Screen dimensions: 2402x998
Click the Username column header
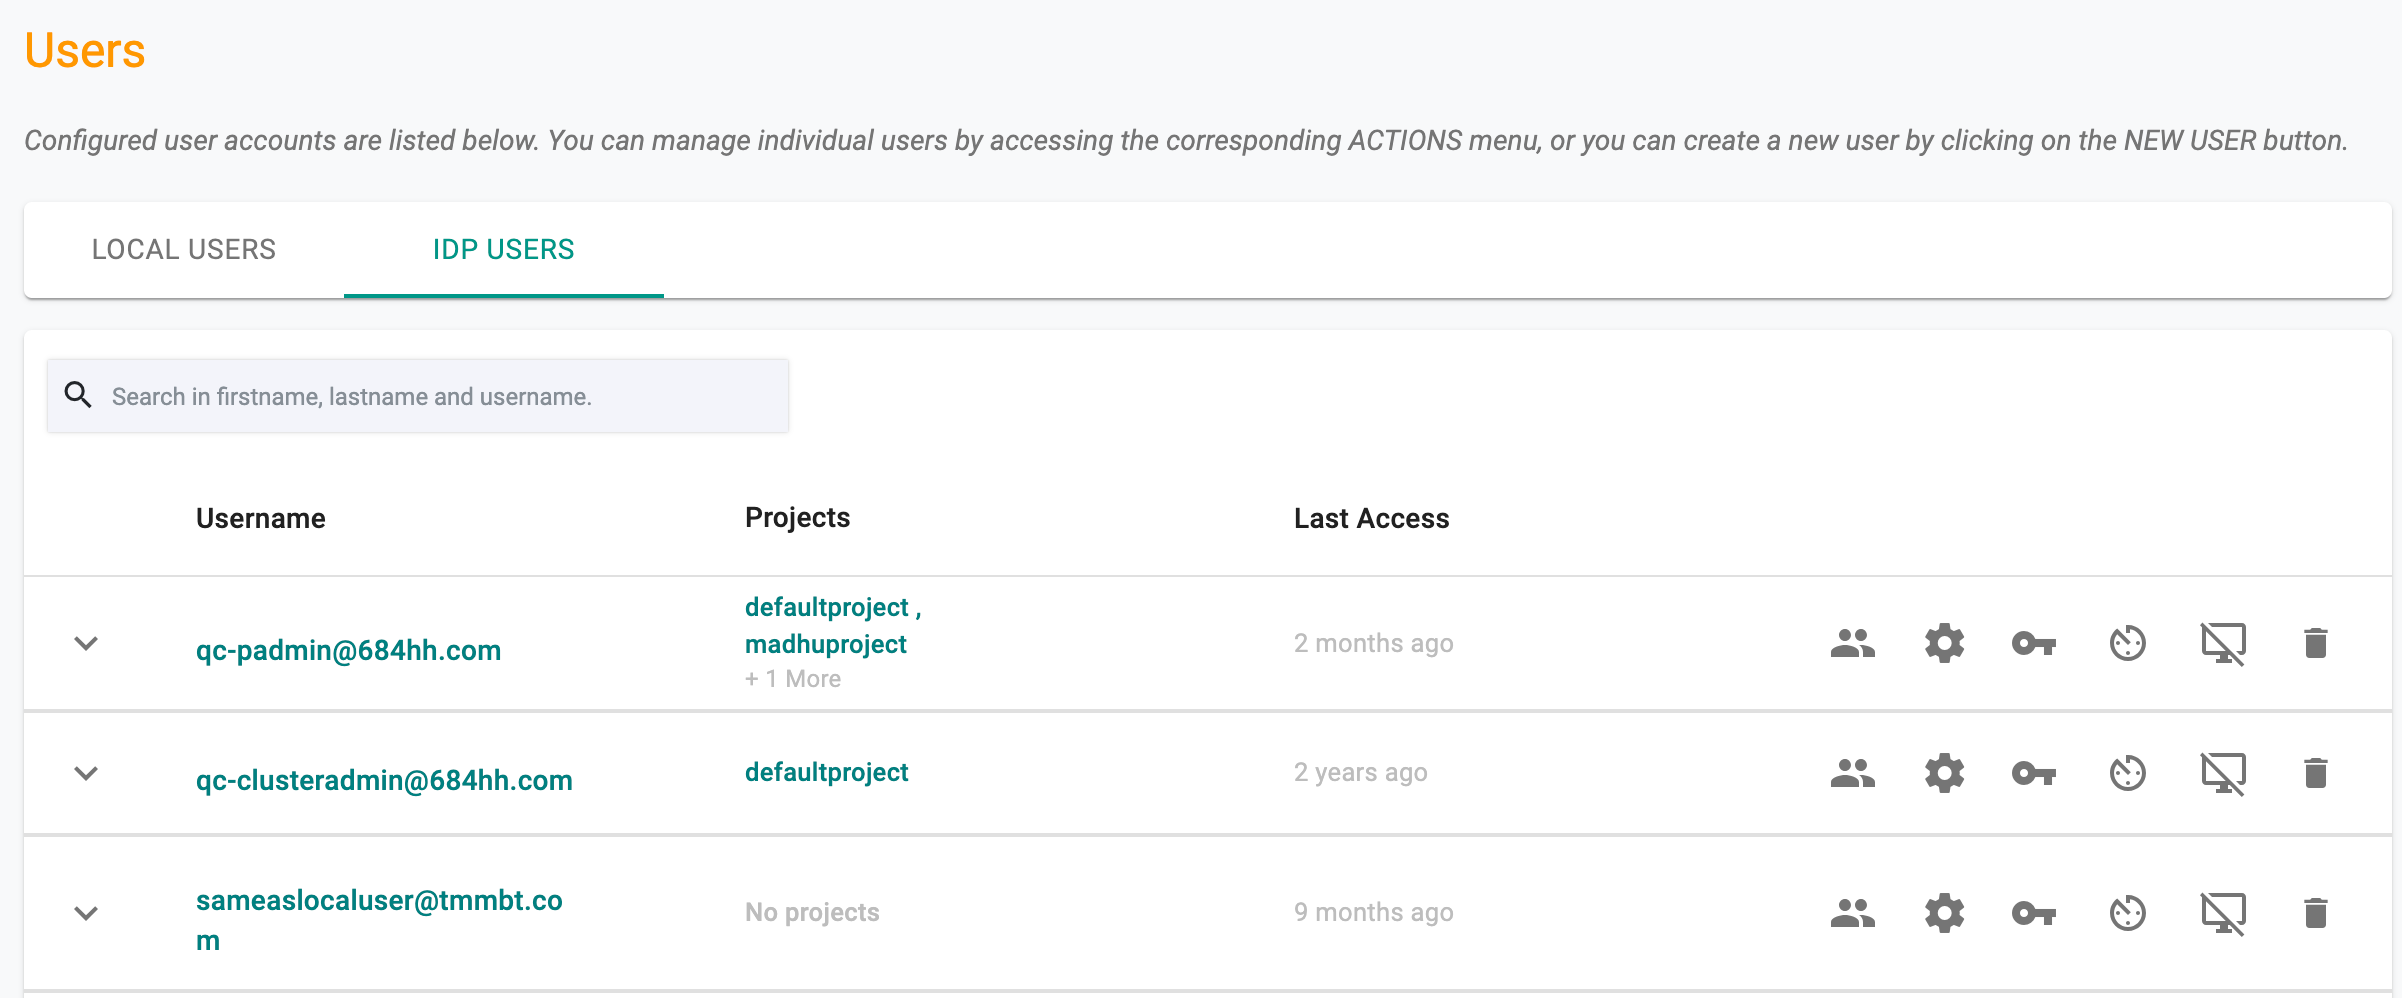point(261,518)
